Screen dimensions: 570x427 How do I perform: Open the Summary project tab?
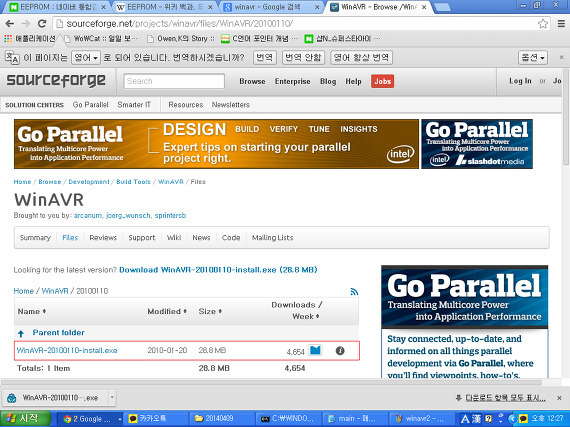[x=35, y=238]
